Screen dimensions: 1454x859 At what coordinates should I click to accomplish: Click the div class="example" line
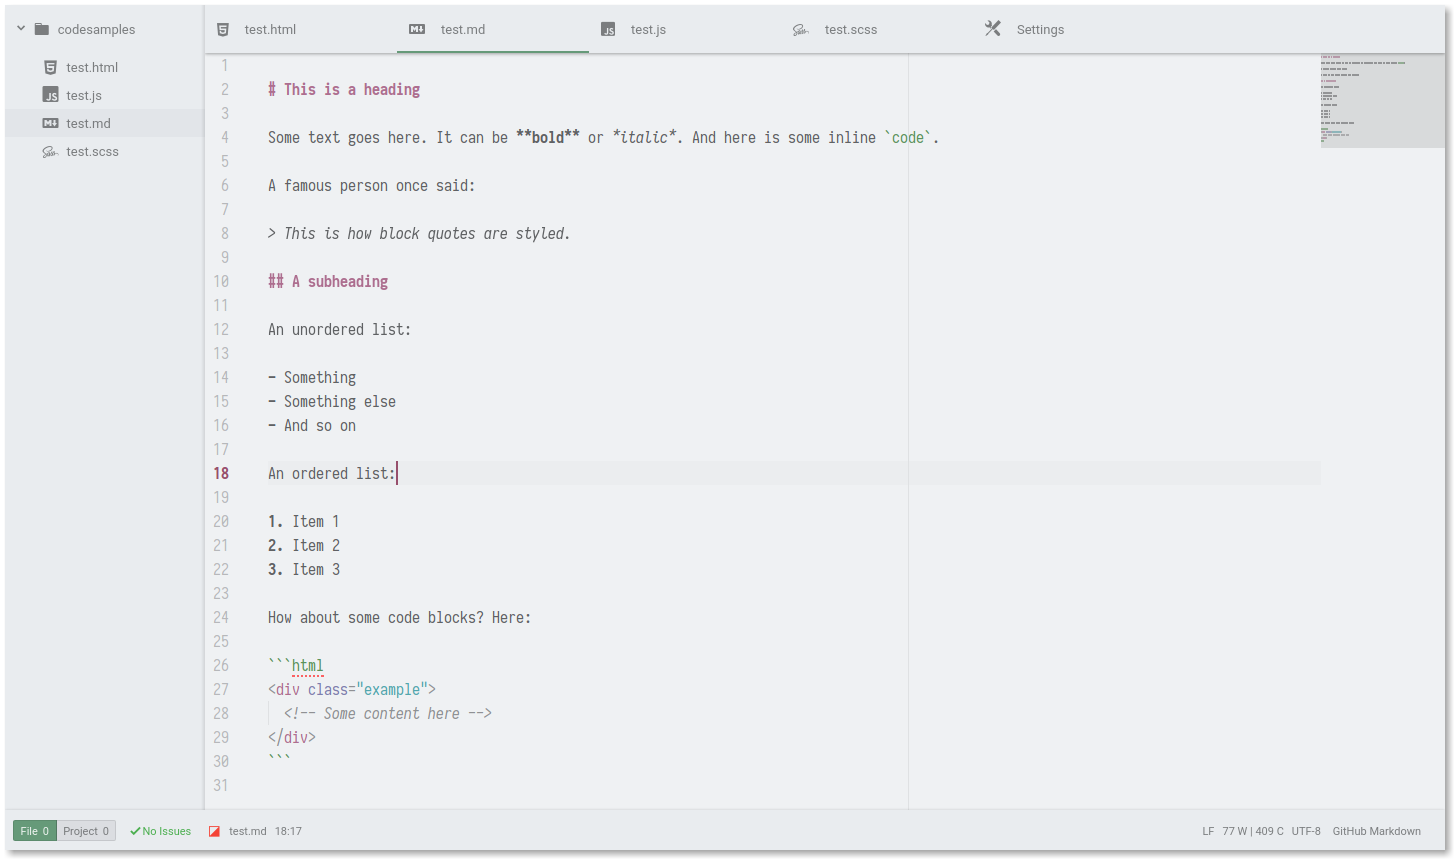pyautogui.click(x=352, y=690)
